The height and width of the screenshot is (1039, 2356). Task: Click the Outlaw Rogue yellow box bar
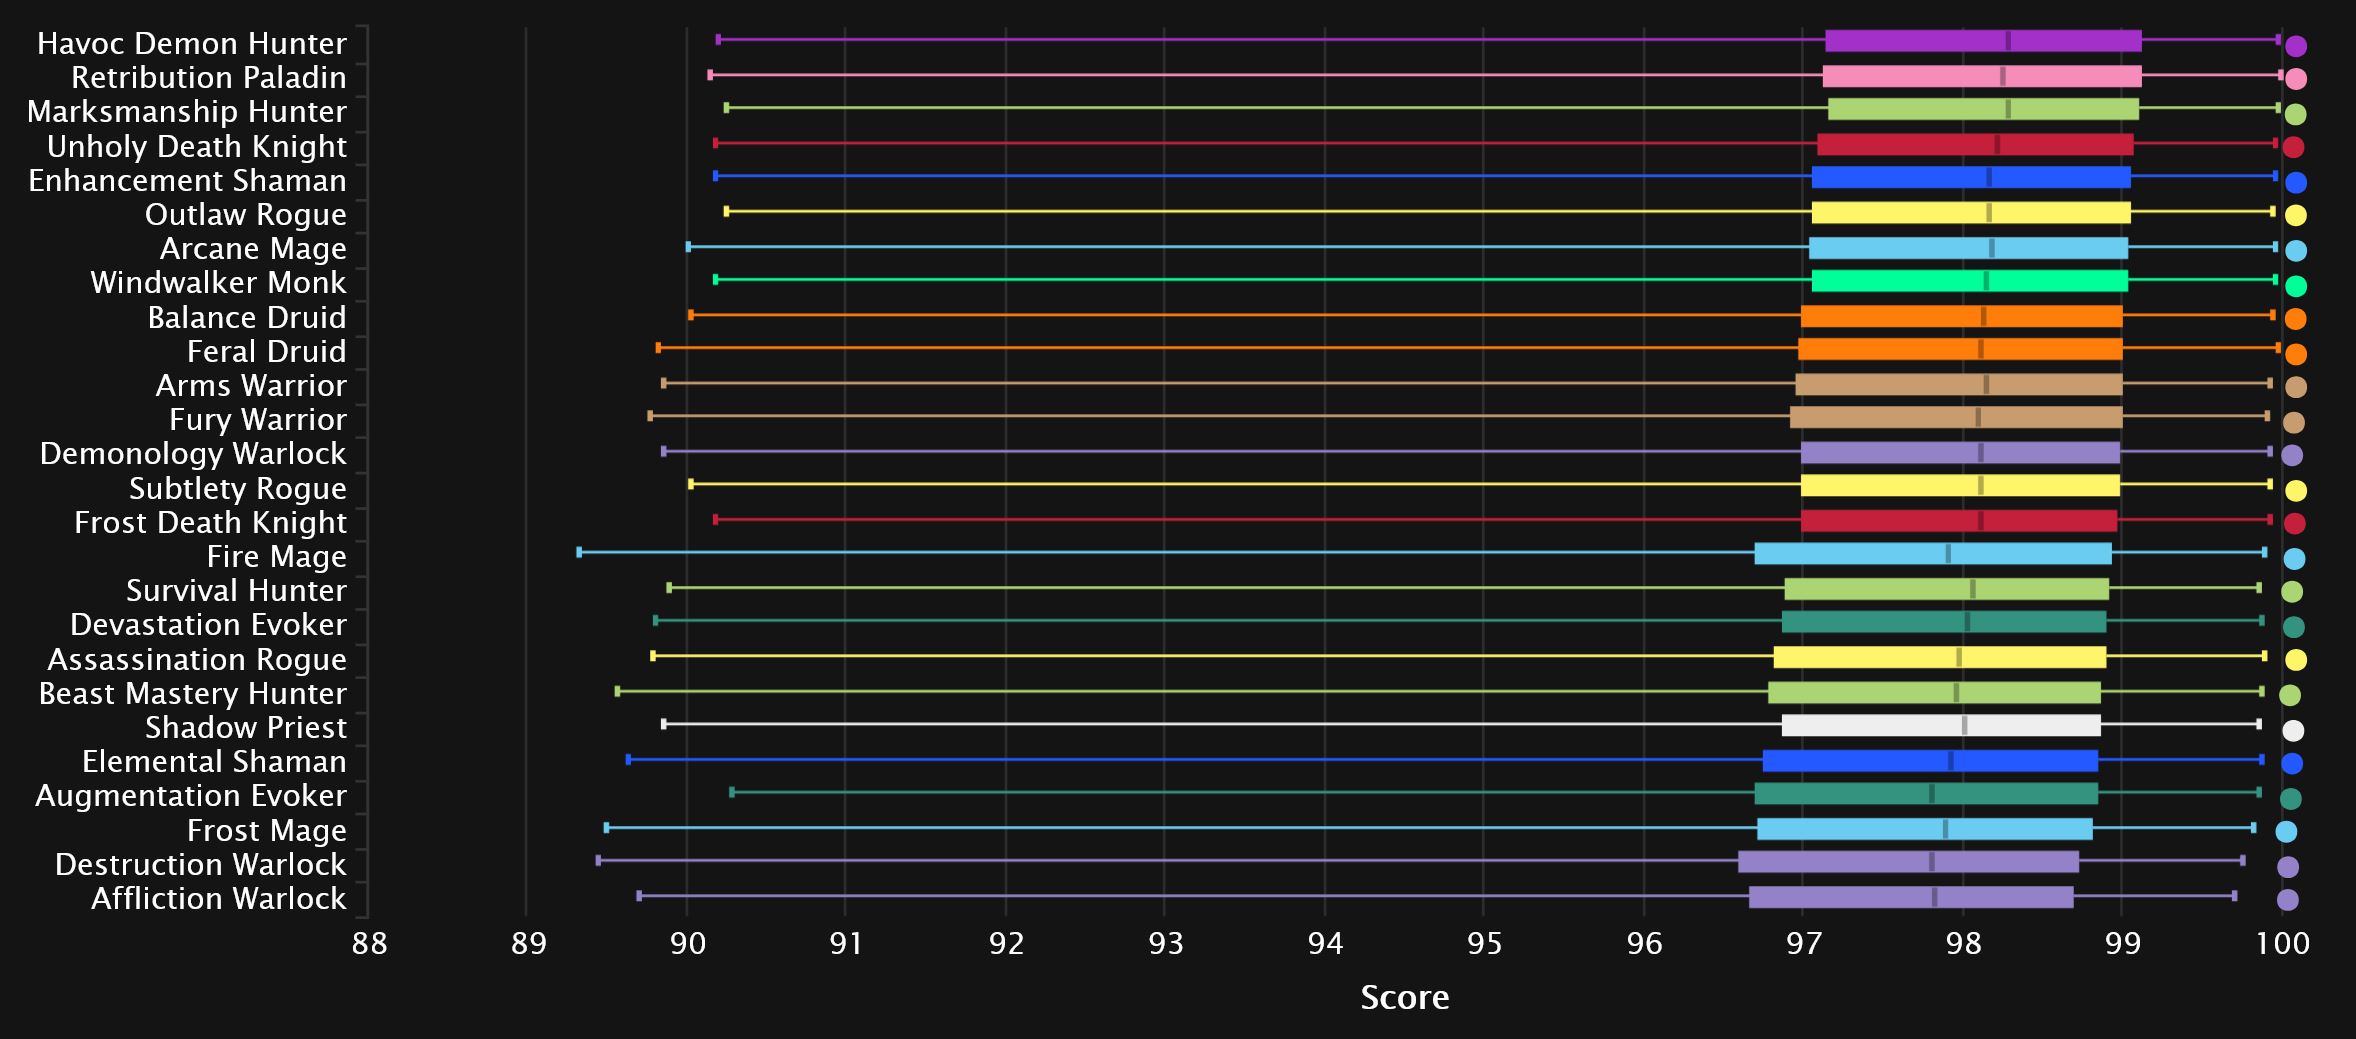pyautogui.click(x=1971, y=213)
